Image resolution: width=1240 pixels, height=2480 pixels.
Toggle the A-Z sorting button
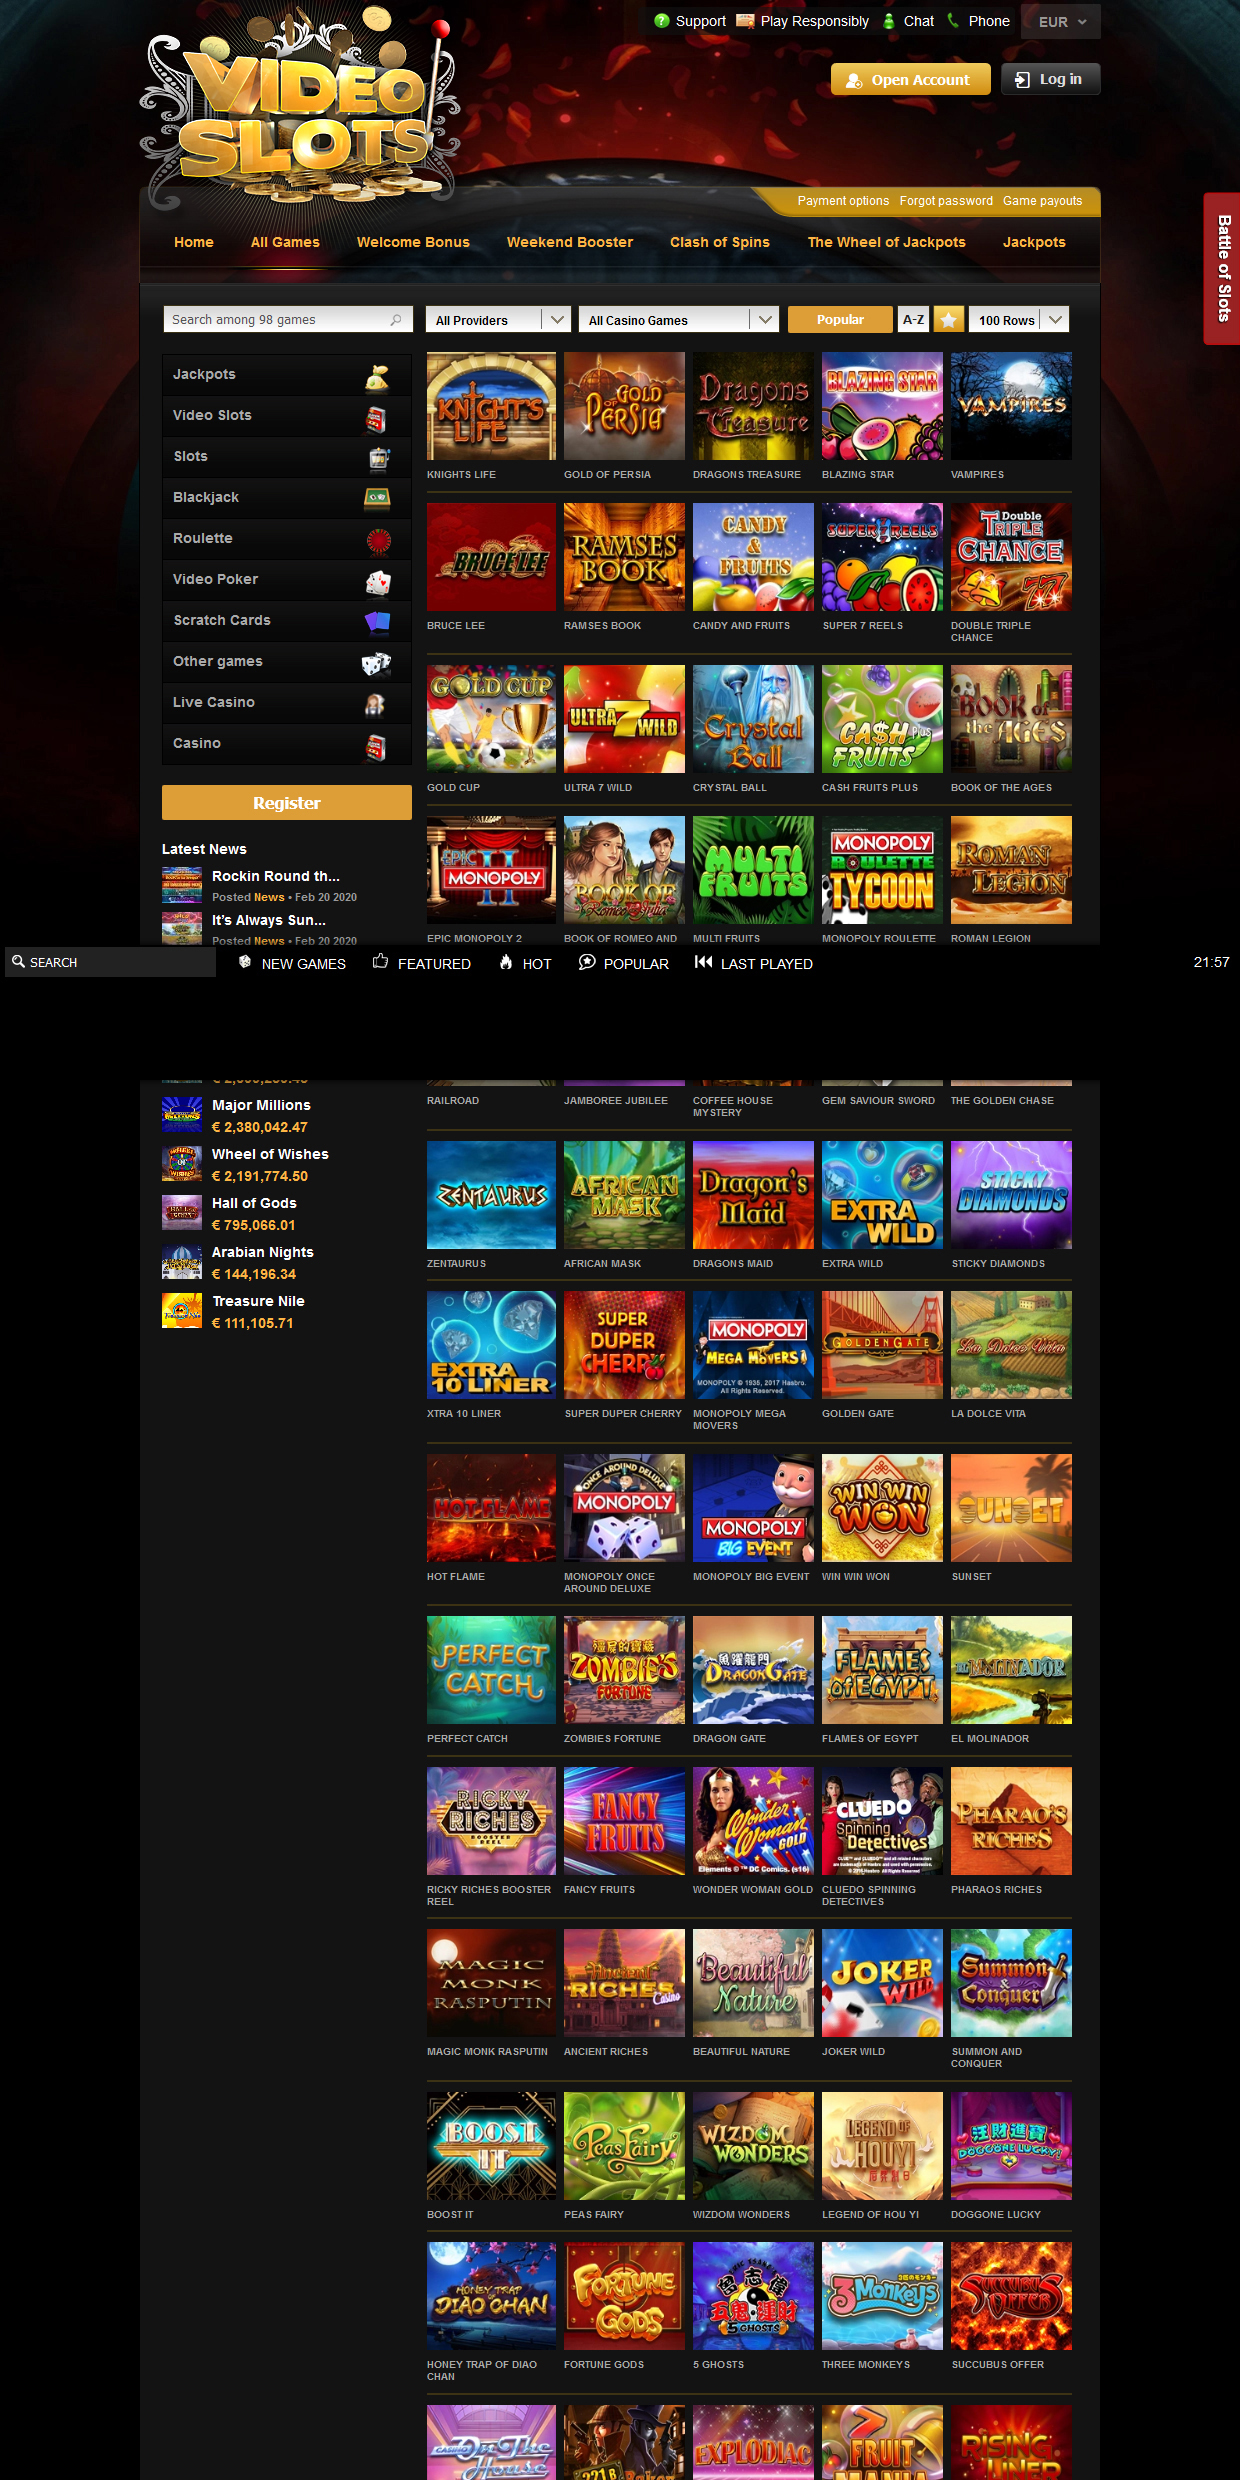(913, 320)
